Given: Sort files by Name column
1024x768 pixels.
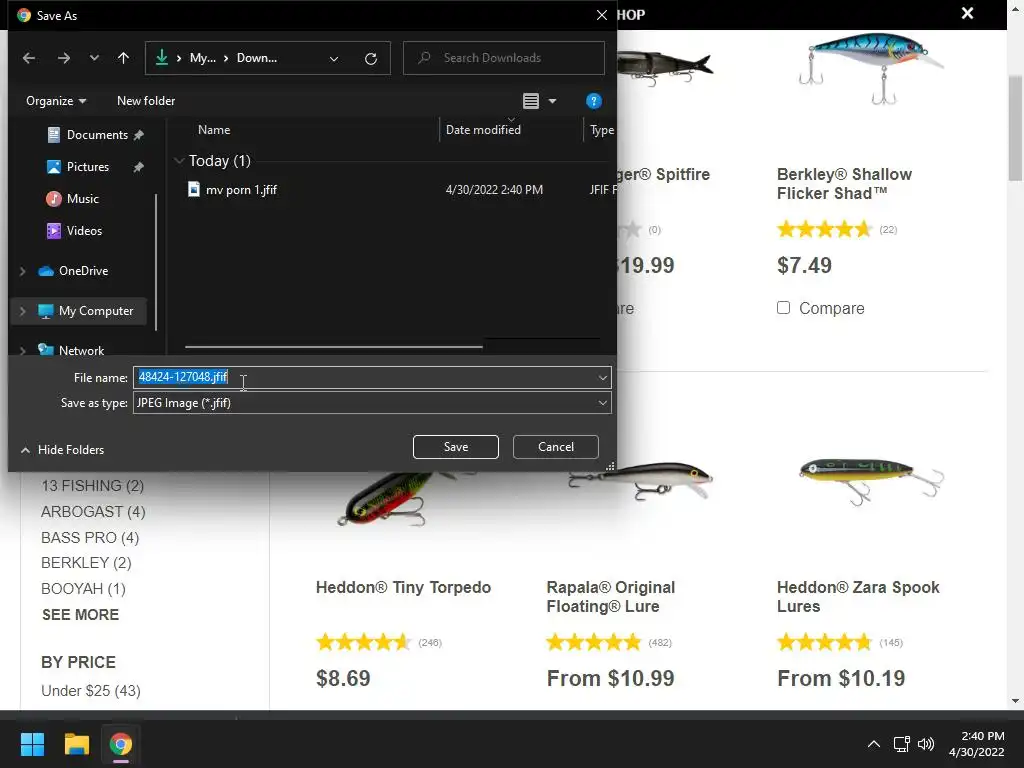Looking at the screenshot, I should (214, 130).
